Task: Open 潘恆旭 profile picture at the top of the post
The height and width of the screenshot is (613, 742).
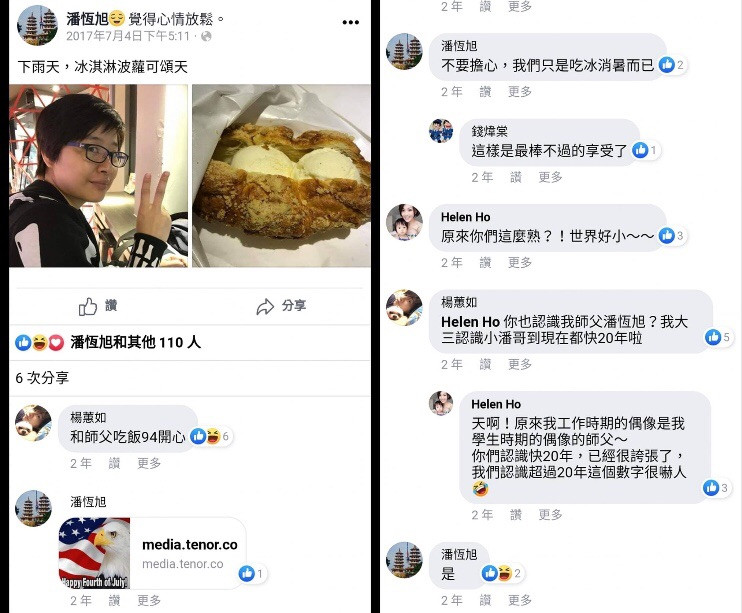Action: coord(37,26)
